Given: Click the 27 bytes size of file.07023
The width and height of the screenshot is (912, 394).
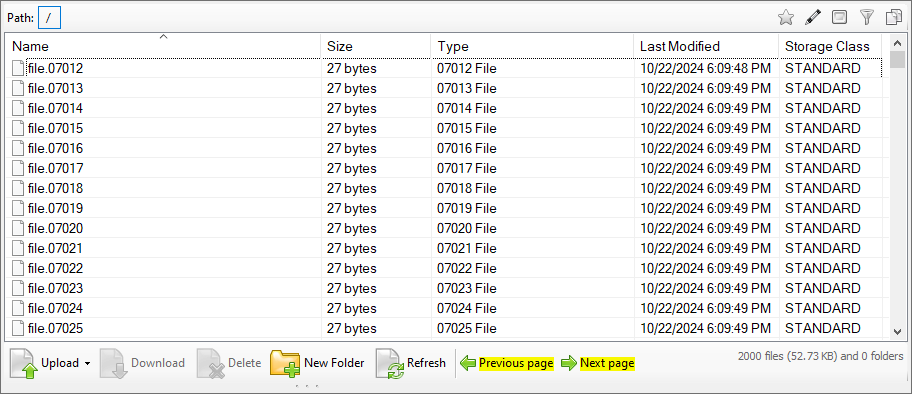Looking at the screenshot, I should (x=351, y=288).
